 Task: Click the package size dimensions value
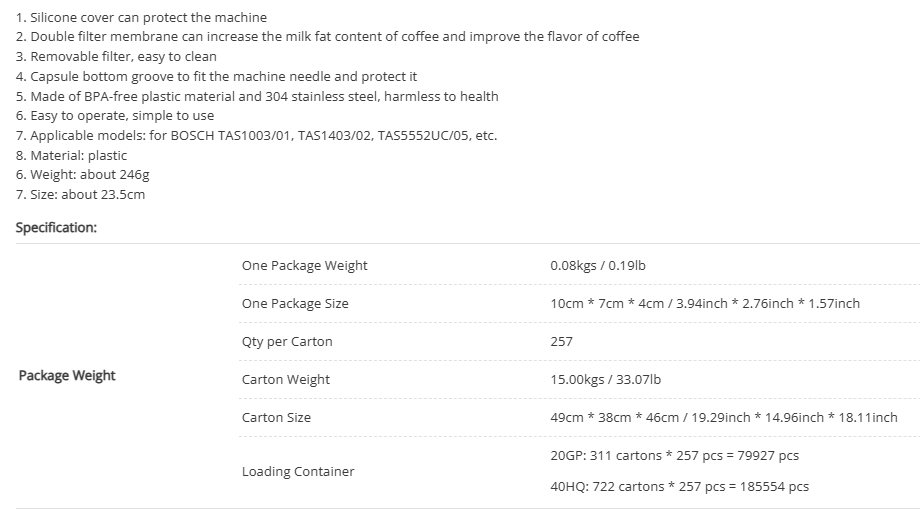pos(705,304)
